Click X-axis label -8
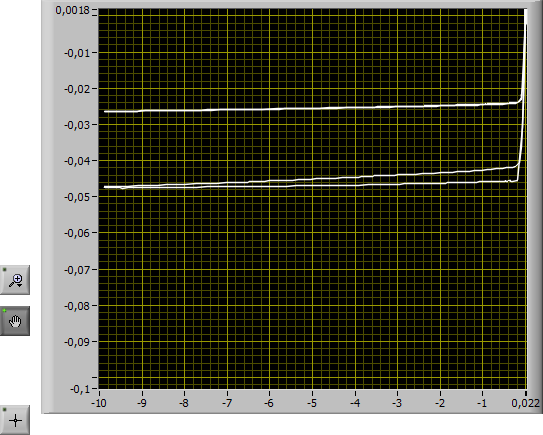 (184, 403)
